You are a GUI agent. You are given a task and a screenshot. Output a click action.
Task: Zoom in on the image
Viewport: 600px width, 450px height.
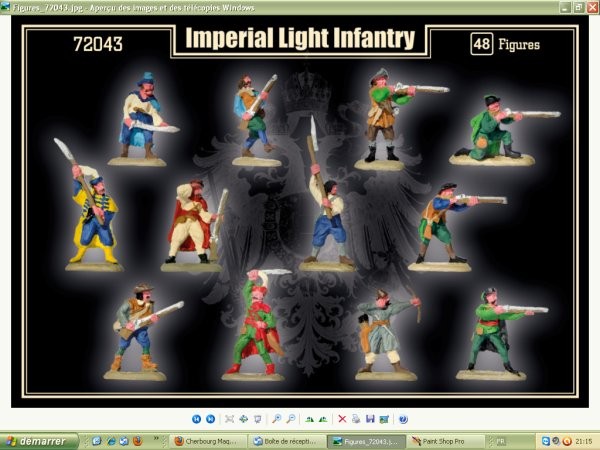(277, 419)
